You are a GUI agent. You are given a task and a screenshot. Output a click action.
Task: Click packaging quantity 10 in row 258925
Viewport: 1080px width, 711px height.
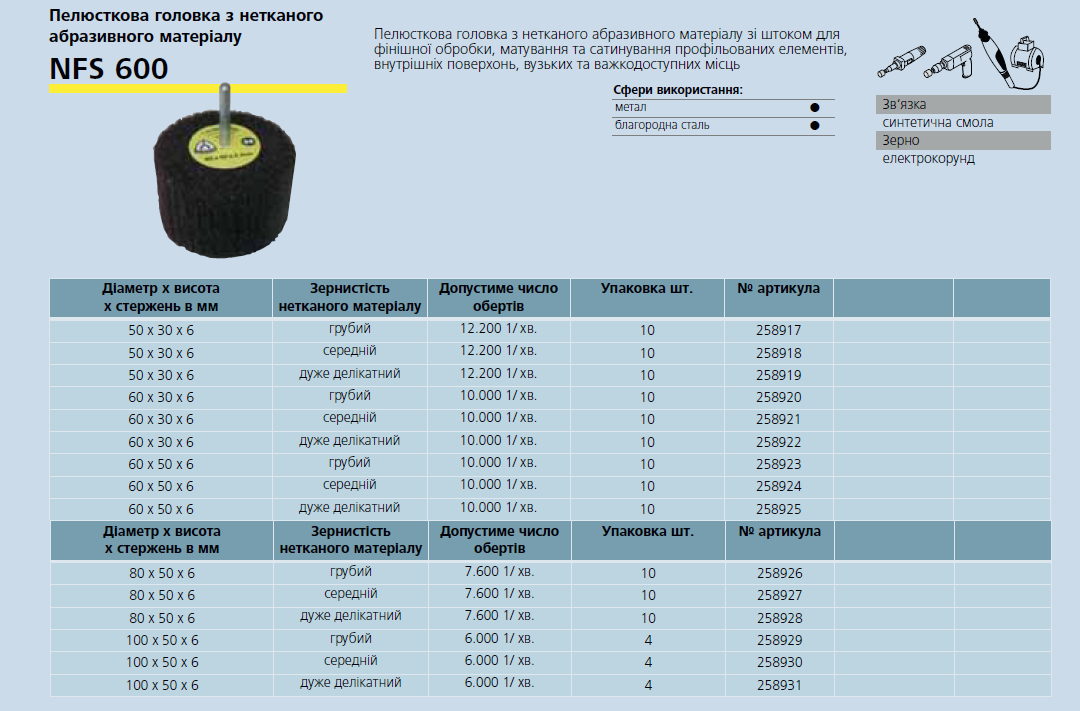click(x=647, y=509)
